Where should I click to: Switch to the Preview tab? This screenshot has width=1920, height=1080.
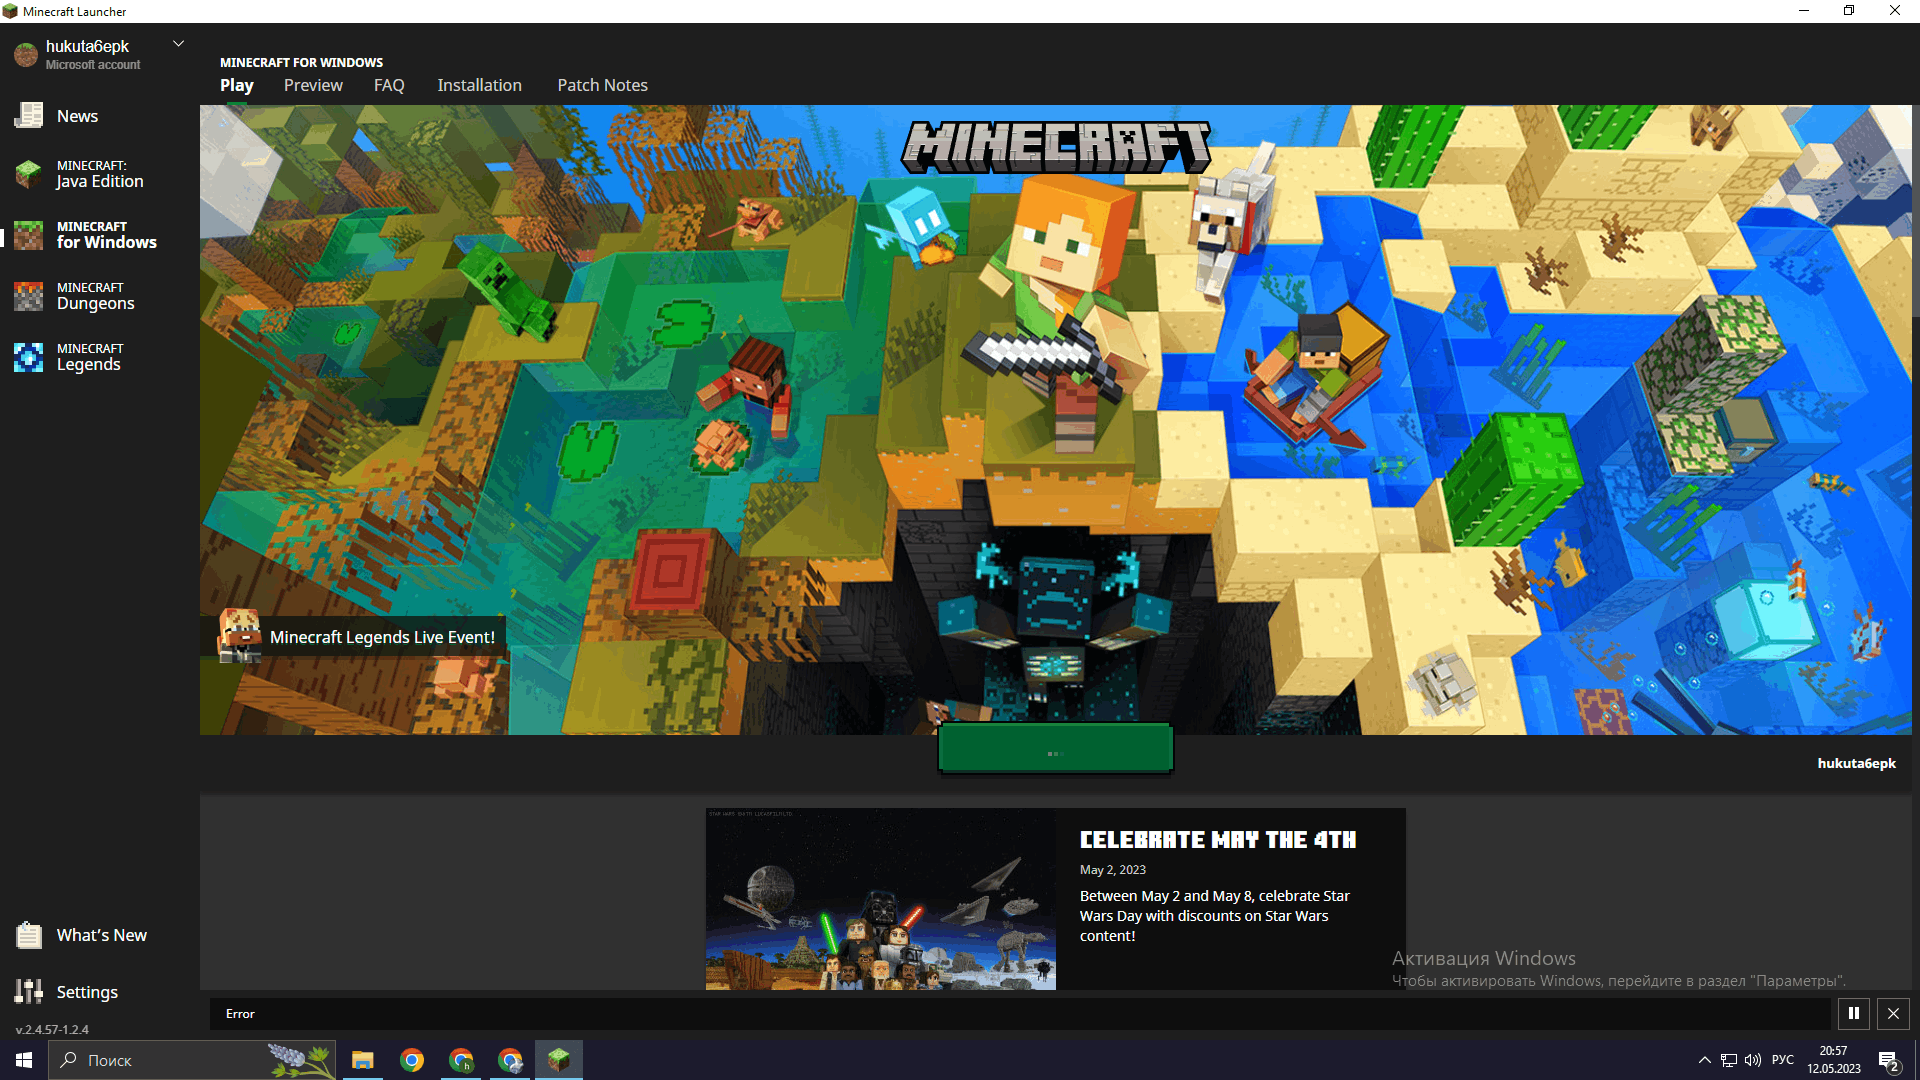(311, 84)
